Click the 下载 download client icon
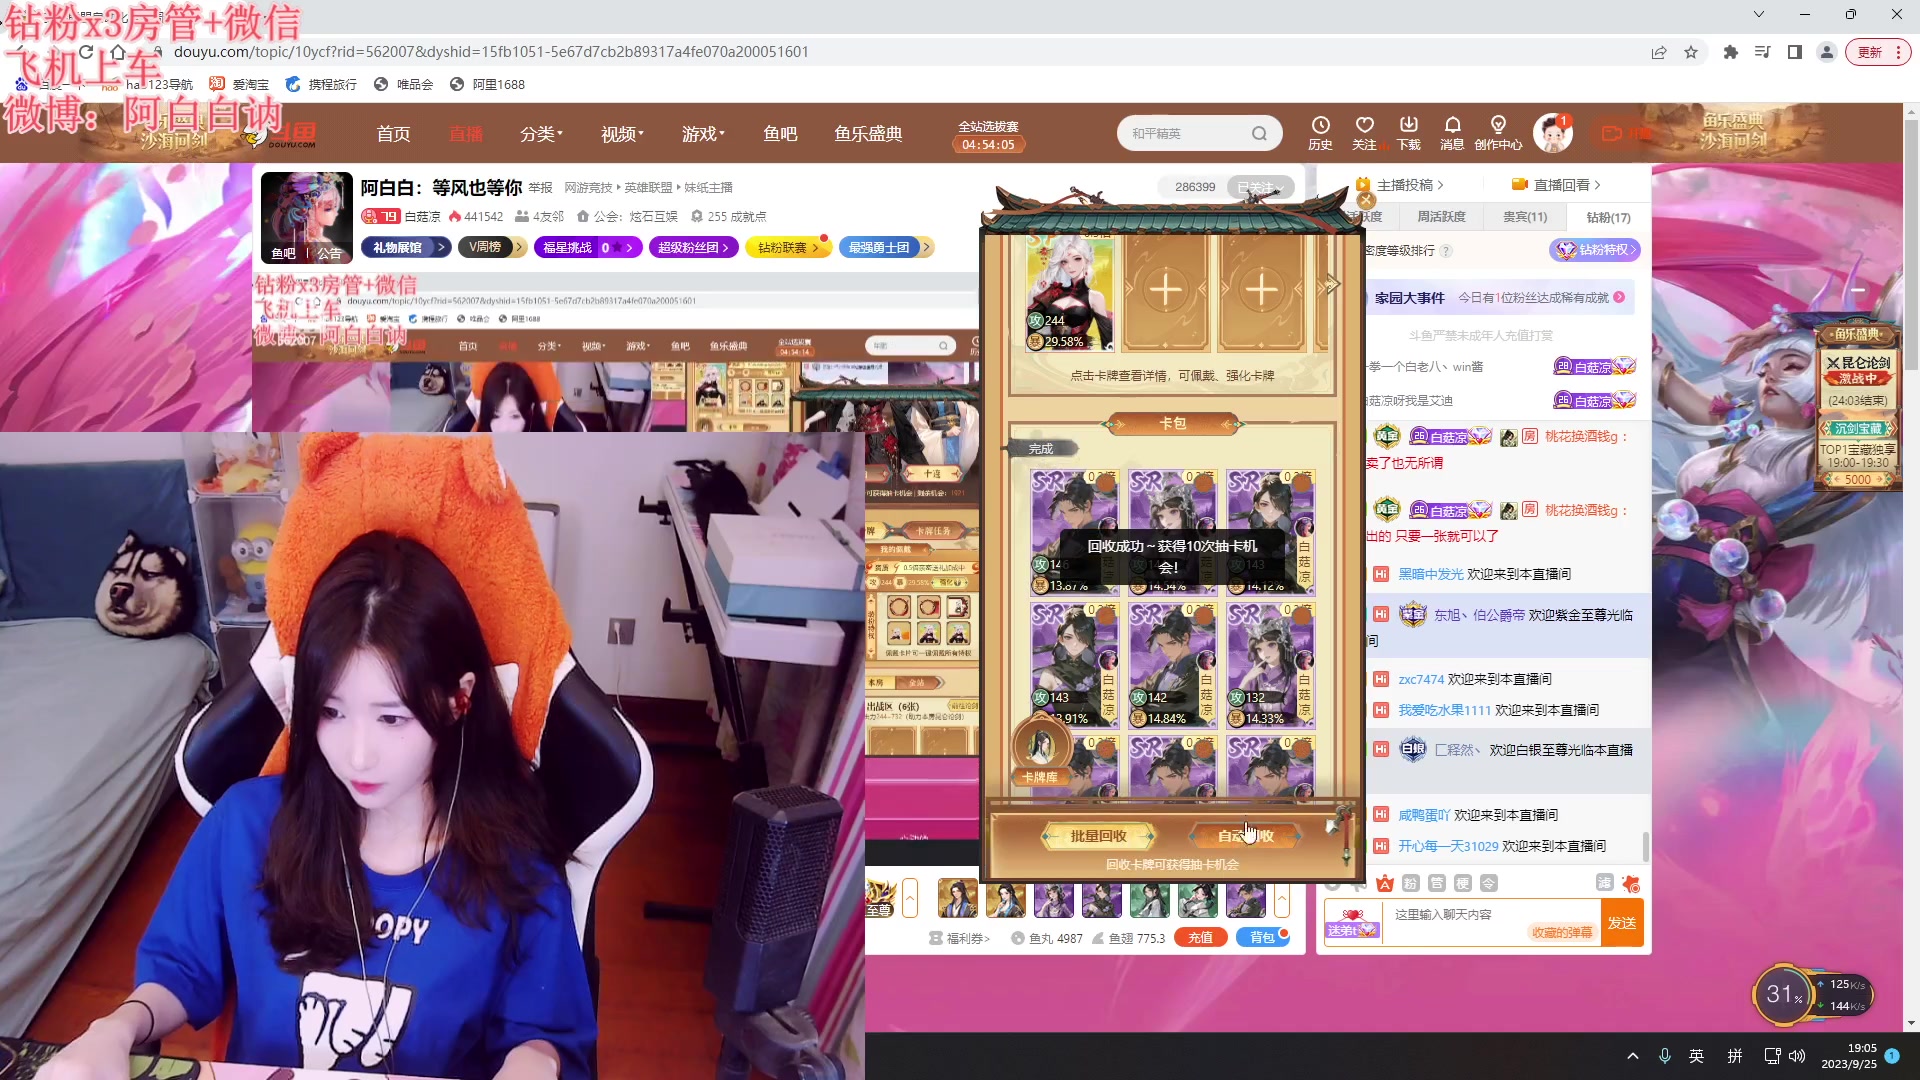1920x1080 pixels. pos(1409,132)
